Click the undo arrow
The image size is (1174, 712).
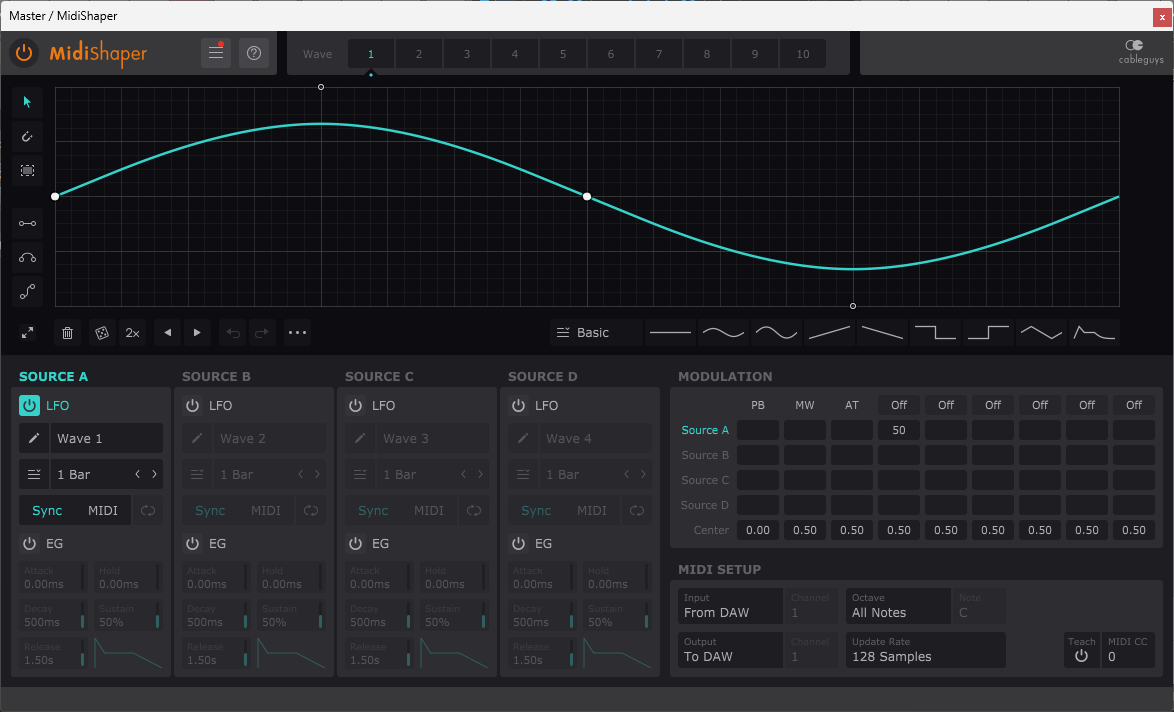pyautogui.click(x=234, y=332)
